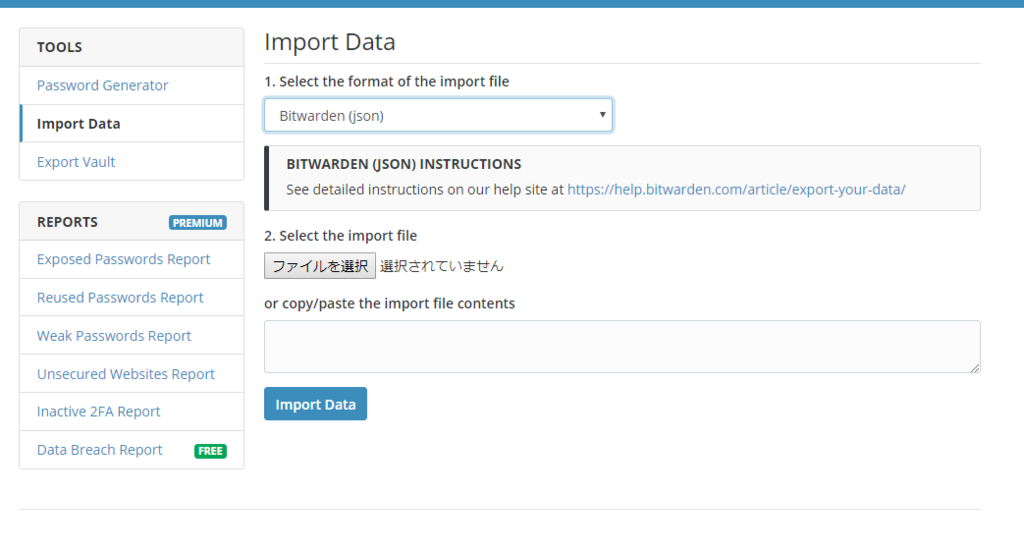Click the Import Data page heading
This screenshot has height=551, width=1024.
(330, 42)
